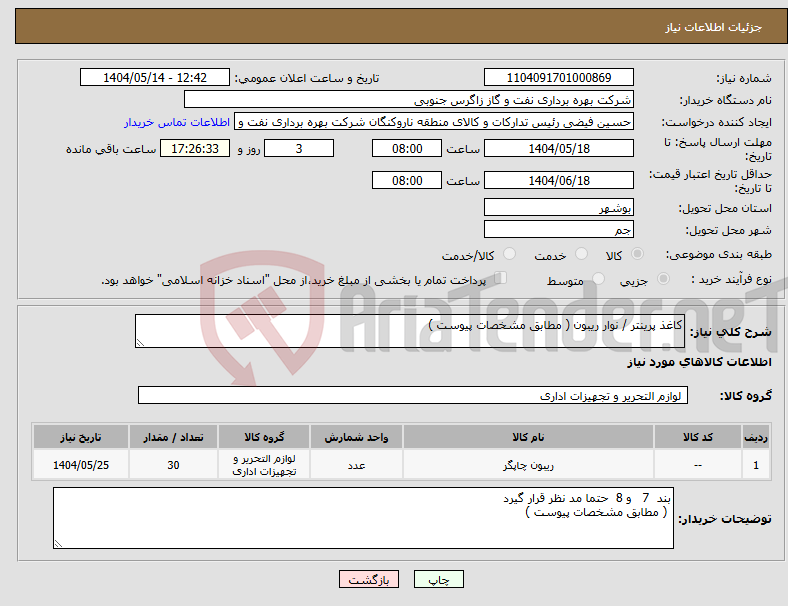Click the unit cell عدد
This screenshot has height=606, width=788.
[x=356, y=465]
